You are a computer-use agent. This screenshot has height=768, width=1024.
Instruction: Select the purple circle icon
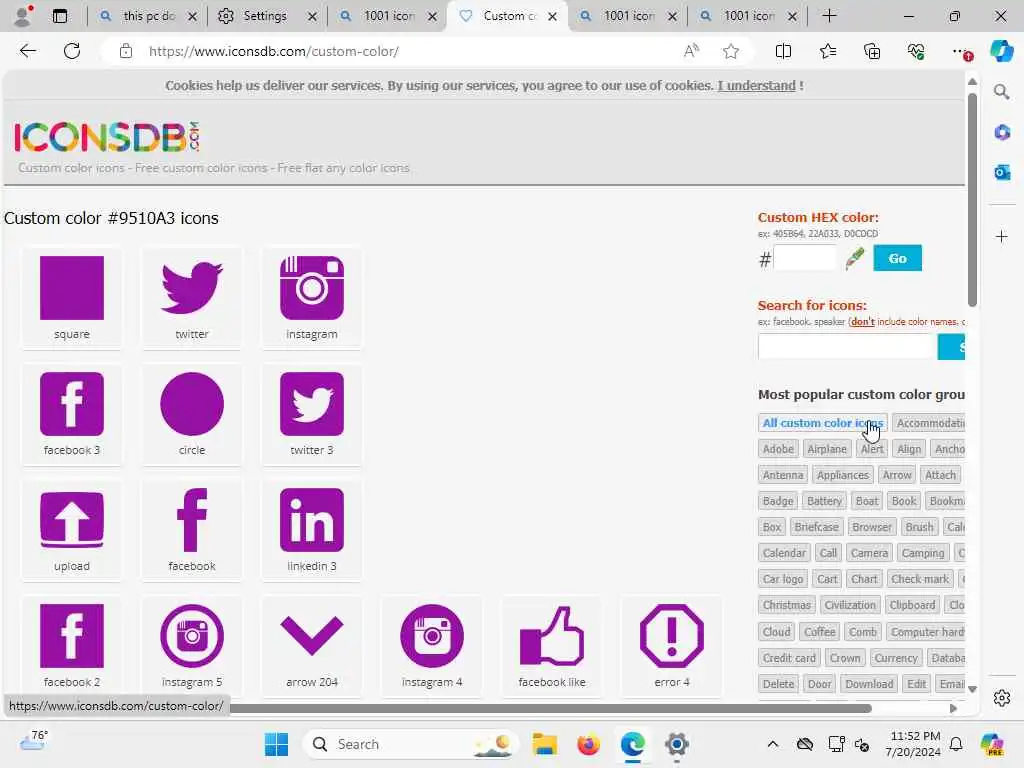192,404
